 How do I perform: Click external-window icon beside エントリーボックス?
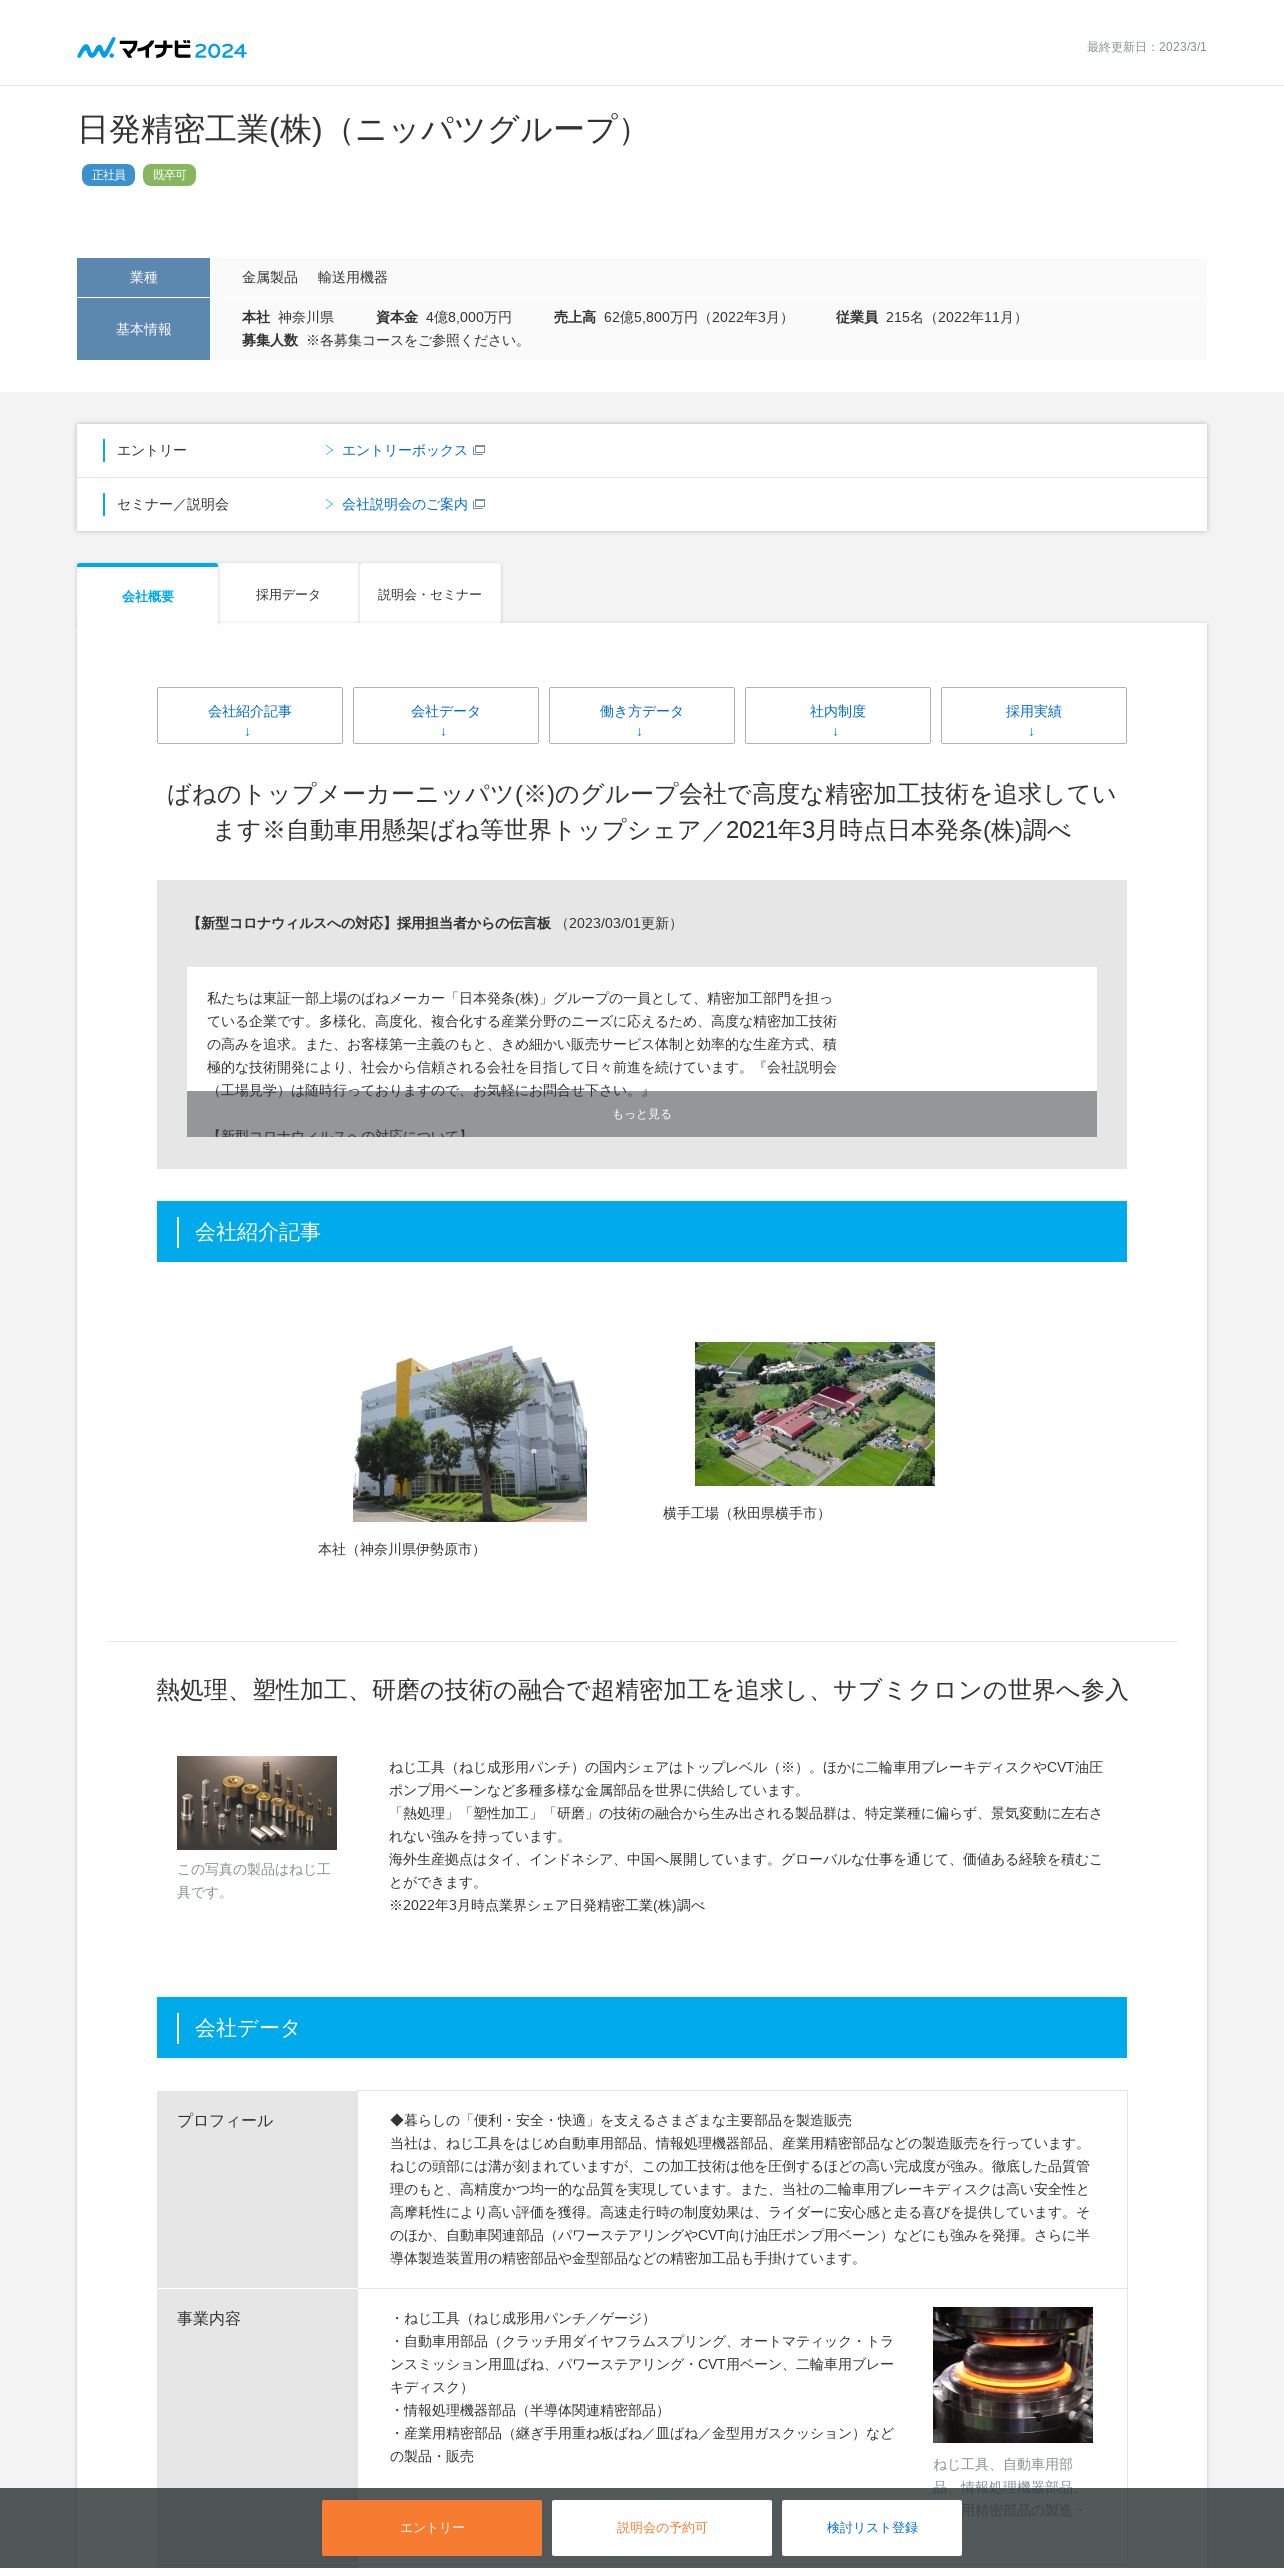(479, 451)
